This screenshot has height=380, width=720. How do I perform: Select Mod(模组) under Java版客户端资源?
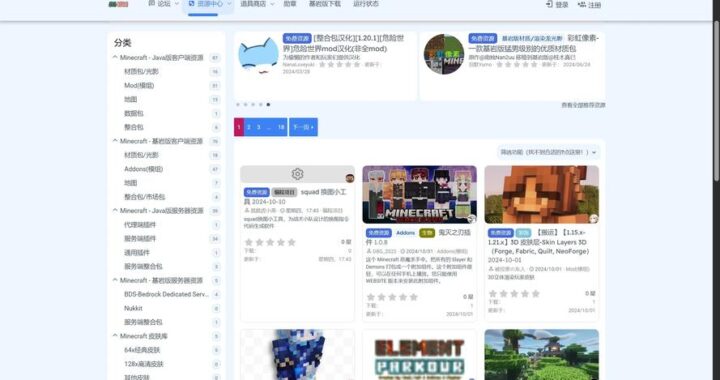pos(139,85)
